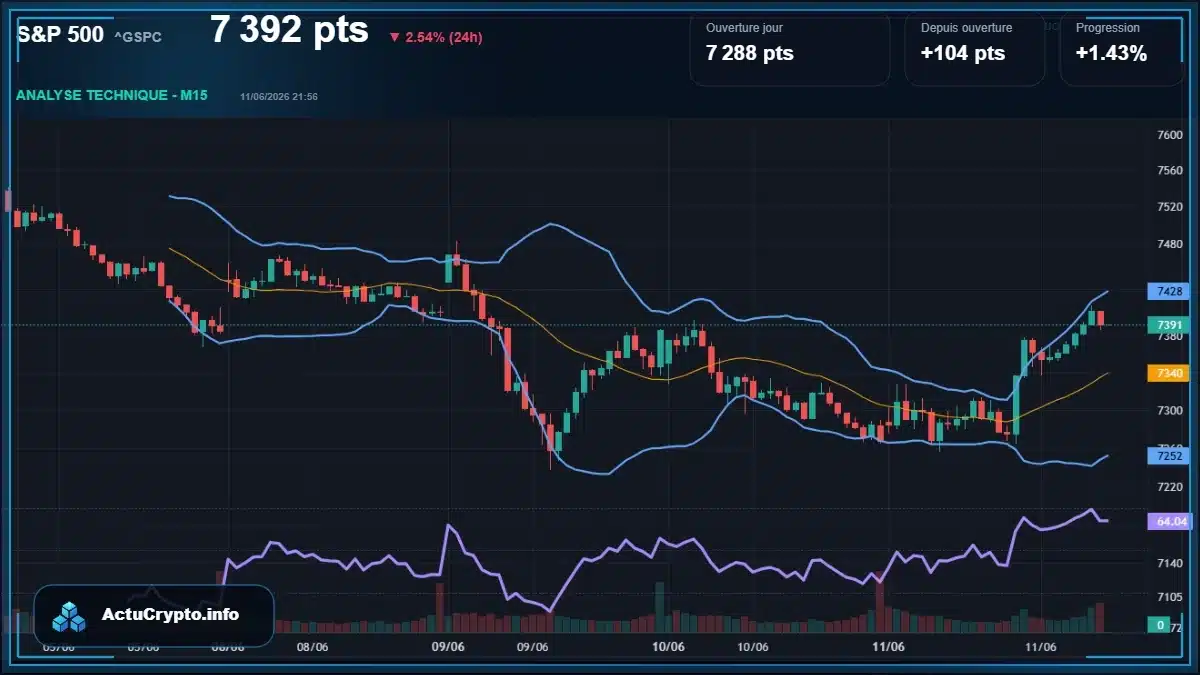
Task: Click the 7 392 pts current price
Action: [x=289, y=31]
